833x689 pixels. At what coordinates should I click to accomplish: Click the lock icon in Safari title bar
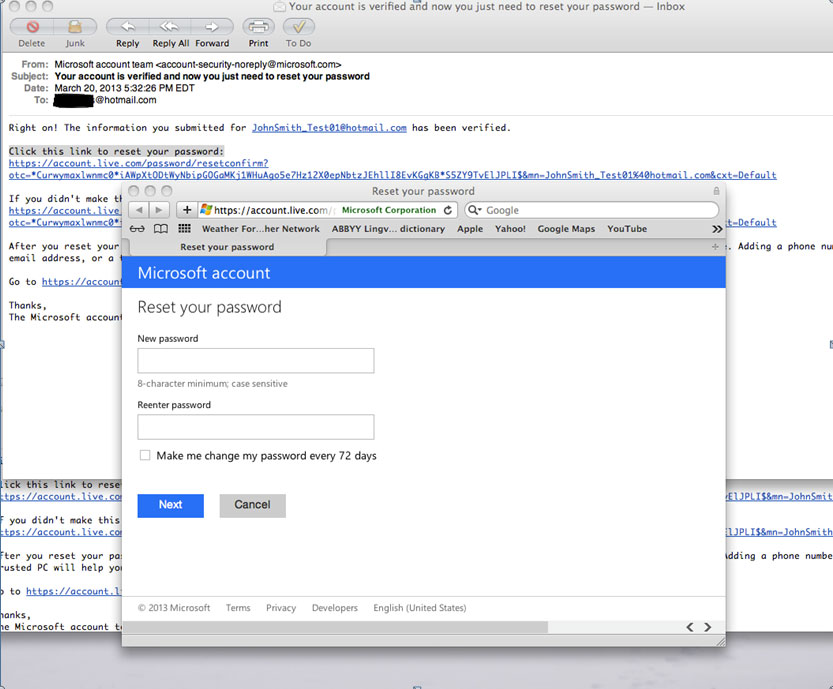[x=716, y=191]
